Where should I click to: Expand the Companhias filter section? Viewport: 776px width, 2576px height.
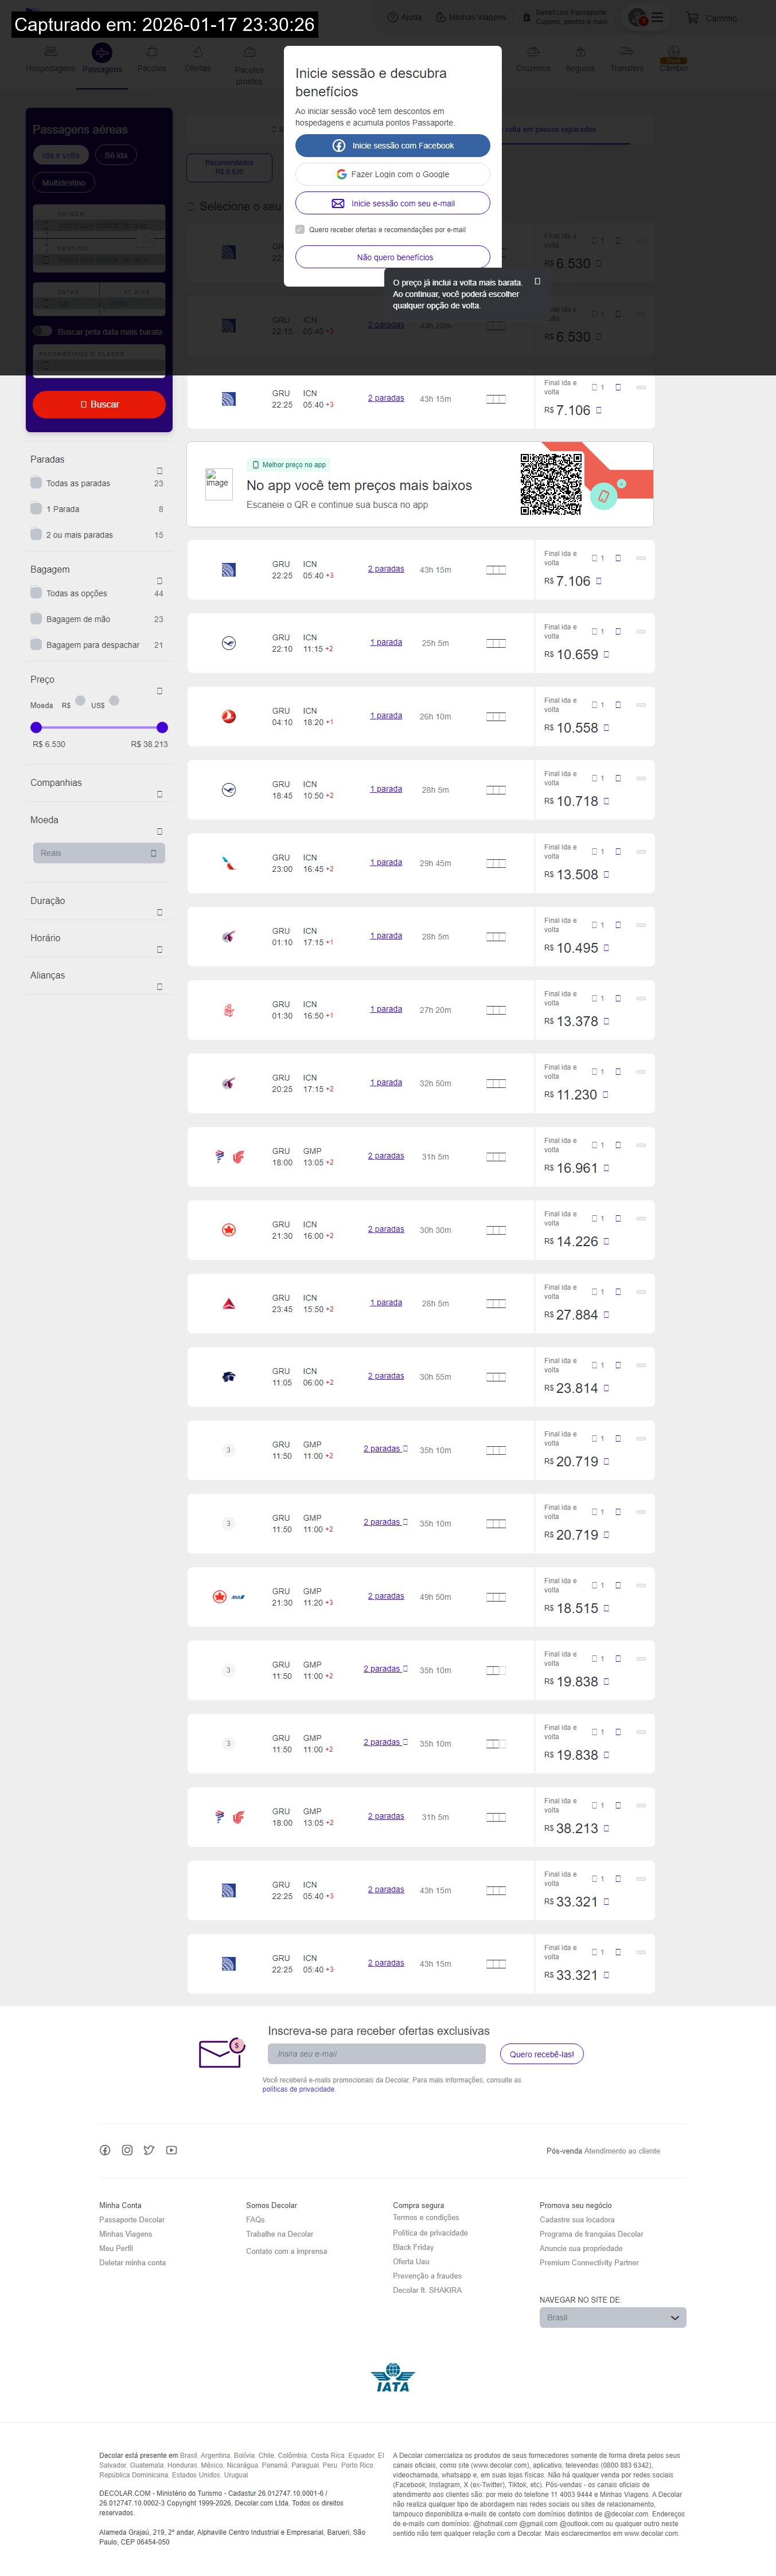[x=159, y=794]
